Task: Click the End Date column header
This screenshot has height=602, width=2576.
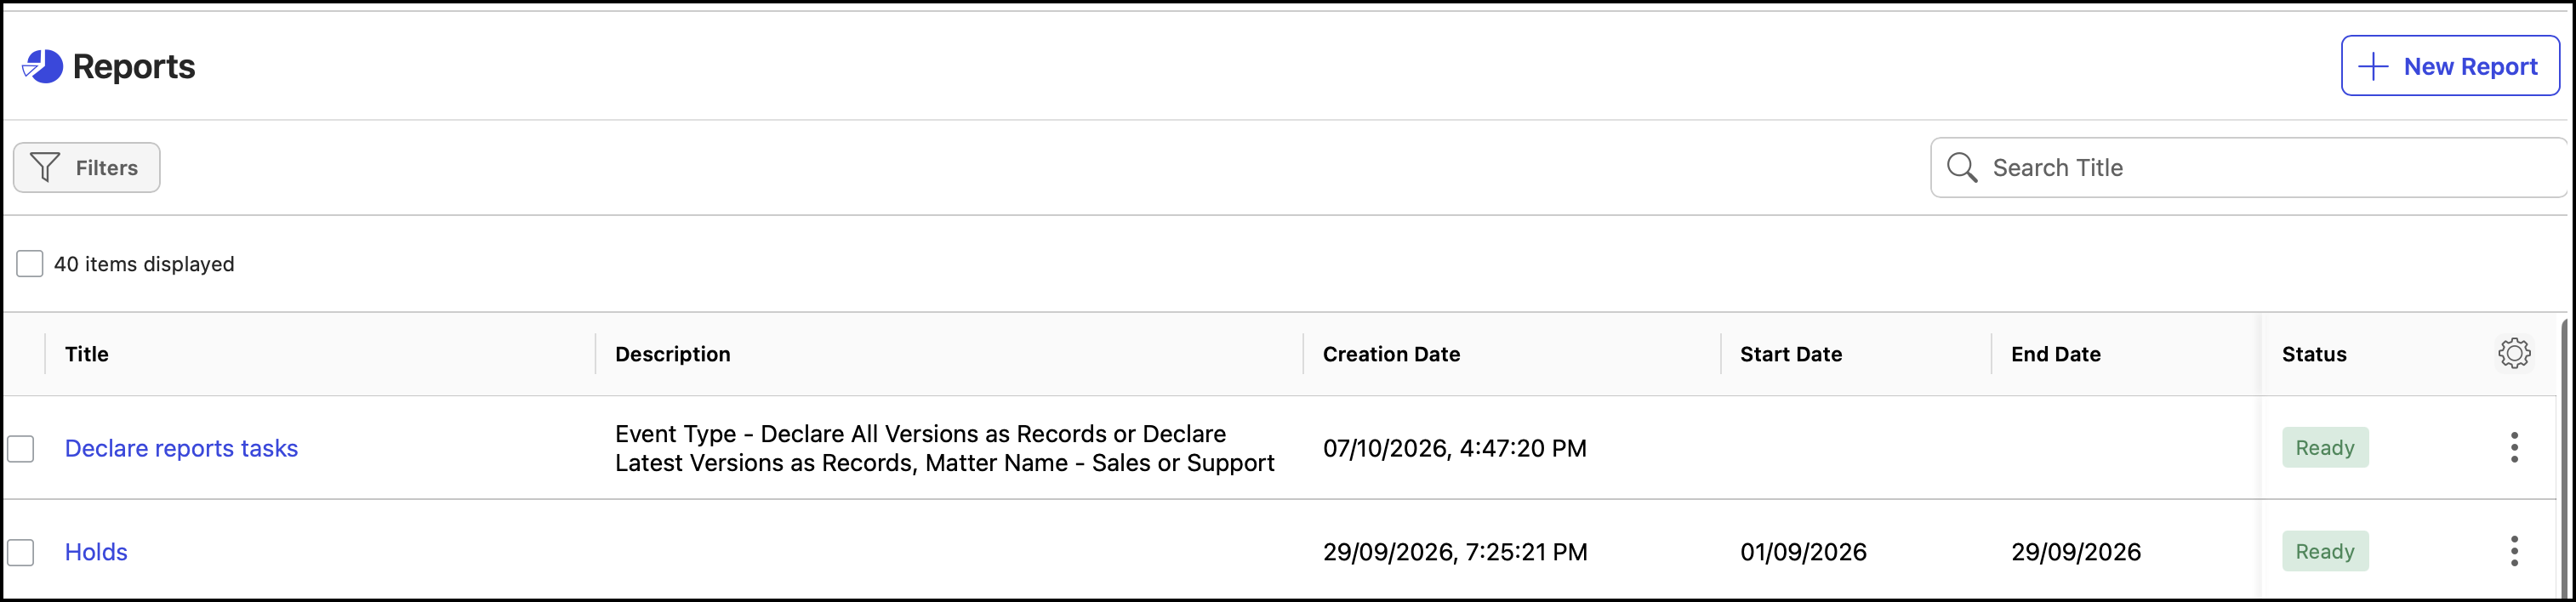Action: tap(2055, 354)
